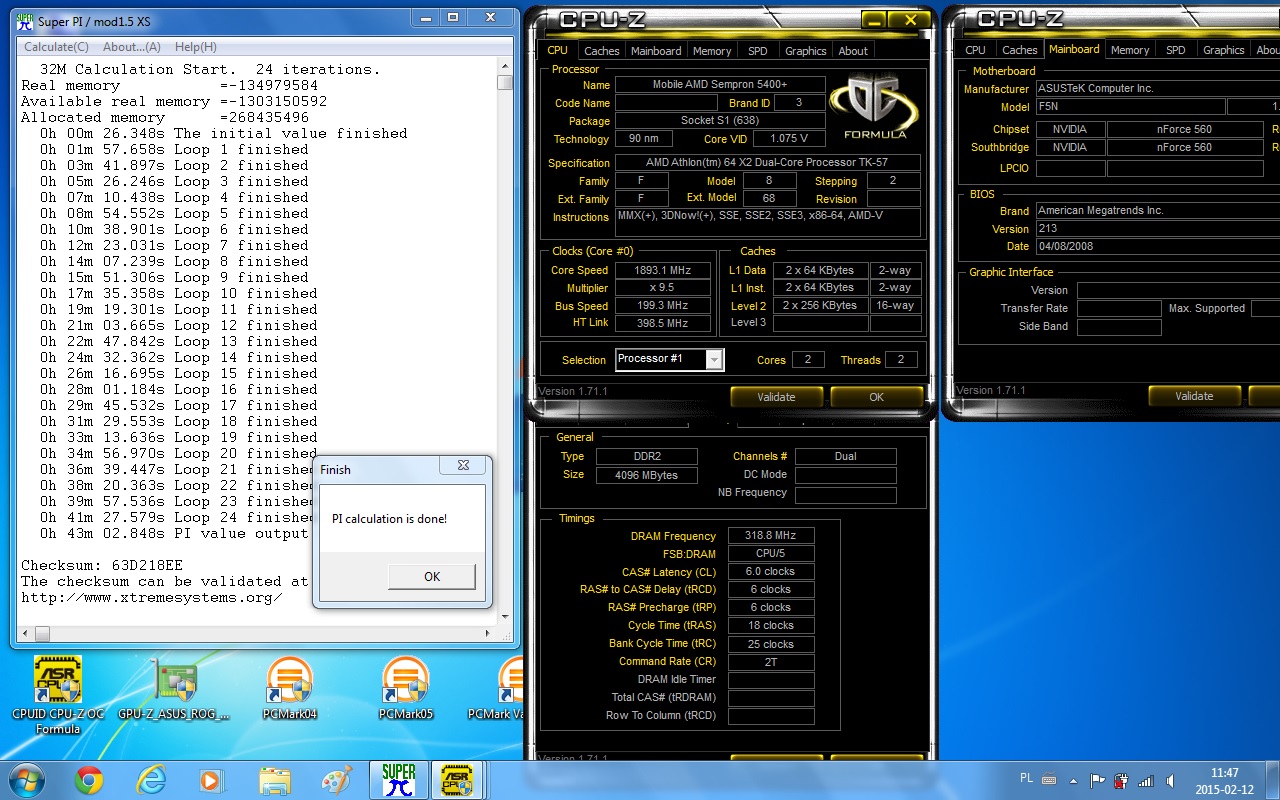Click the Show desktop strip
1280x800 pixels.
(1273, 780)
